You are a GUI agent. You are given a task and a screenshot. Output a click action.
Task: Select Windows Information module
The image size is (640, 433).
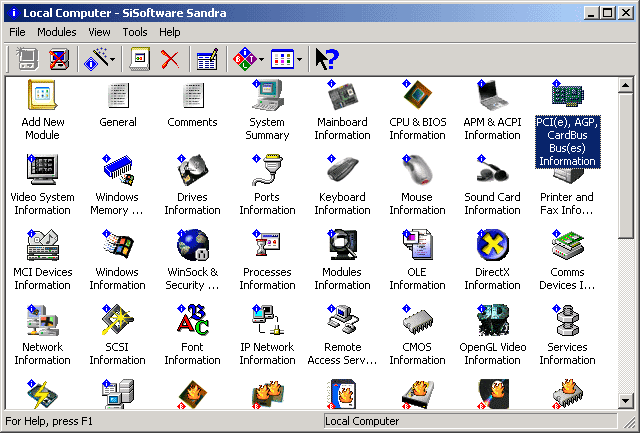(118, 245)
